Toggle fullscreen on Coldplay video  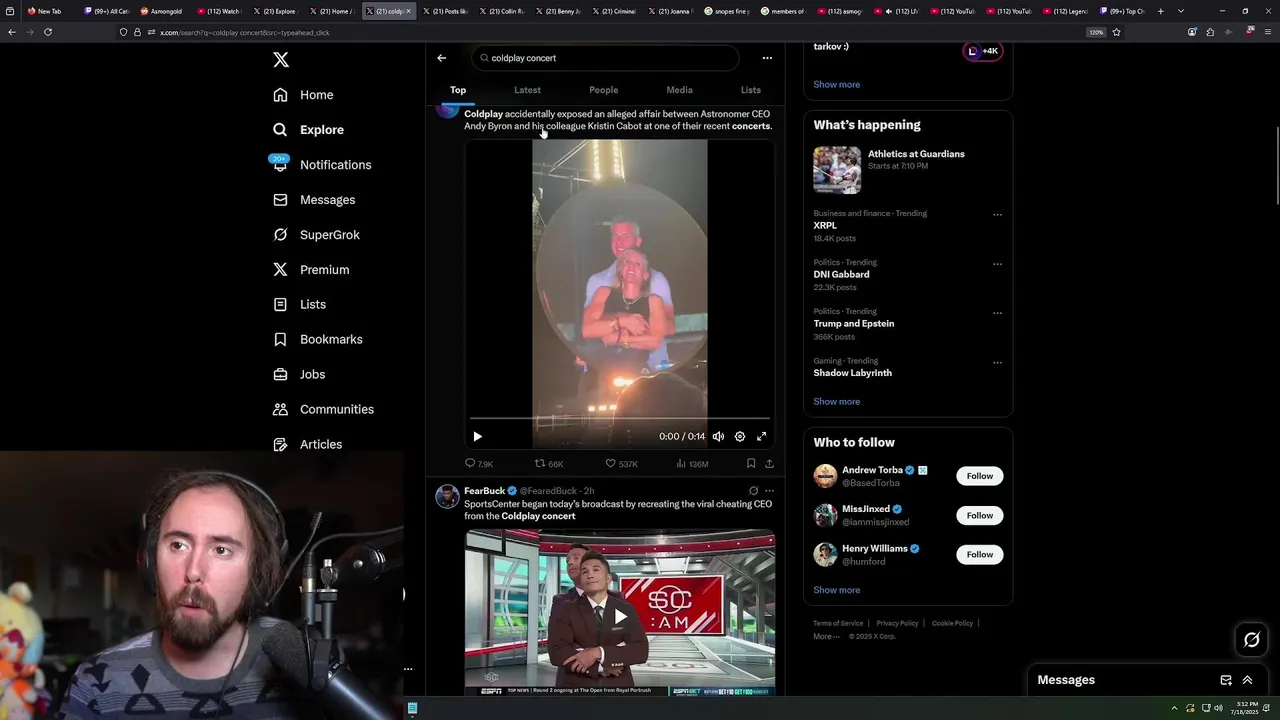tap(761, 436)
